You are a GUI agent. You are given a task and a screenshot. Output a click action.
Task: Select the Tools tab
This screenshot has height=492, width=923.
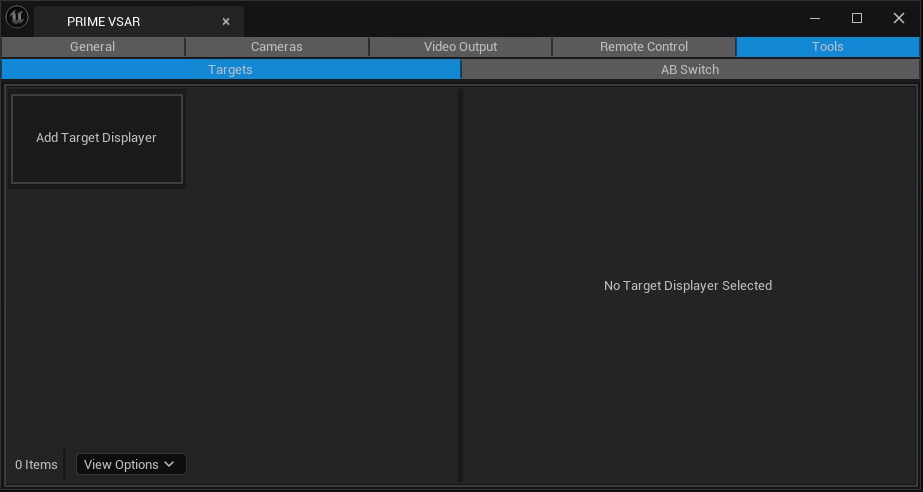click(x=828, y=47)
